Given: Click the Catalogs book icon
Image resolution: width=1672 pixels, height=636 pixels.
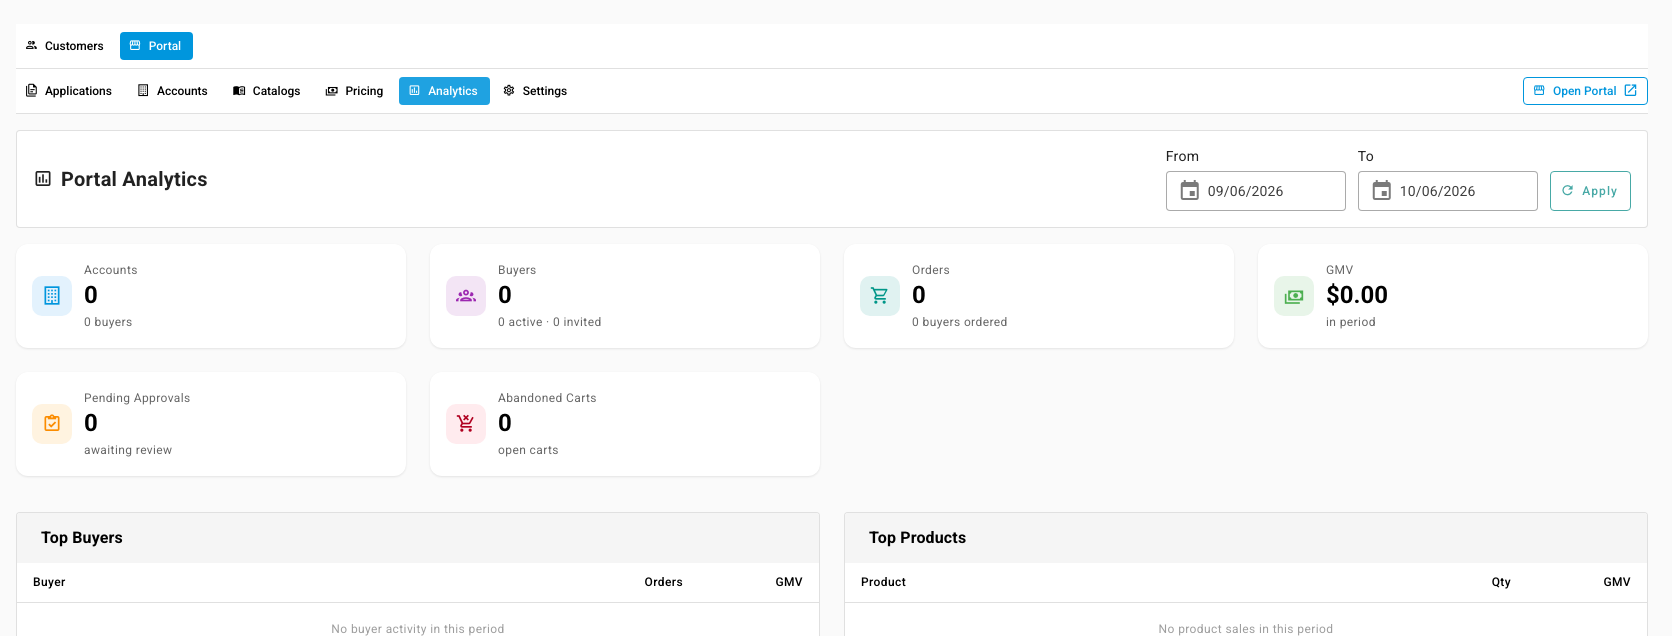Looking at the screenshot, I should pos(239,90).
